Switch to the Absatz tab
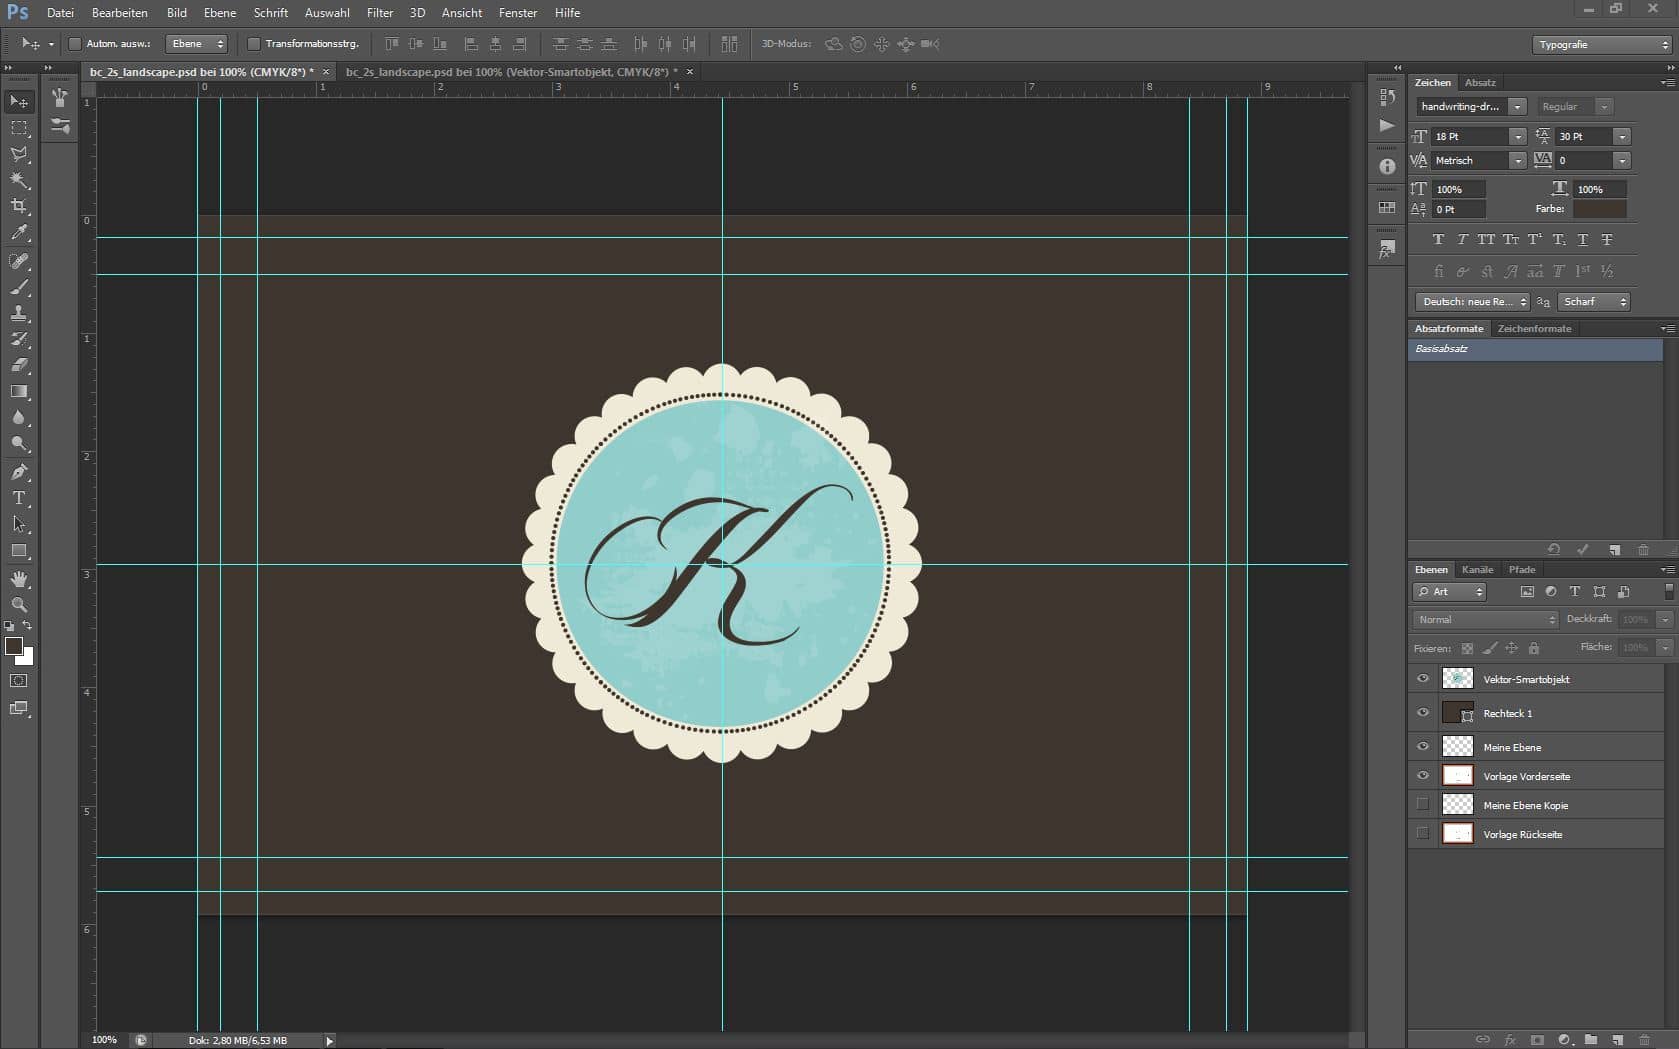Screen dimensions: 1679x1049 1480,83
